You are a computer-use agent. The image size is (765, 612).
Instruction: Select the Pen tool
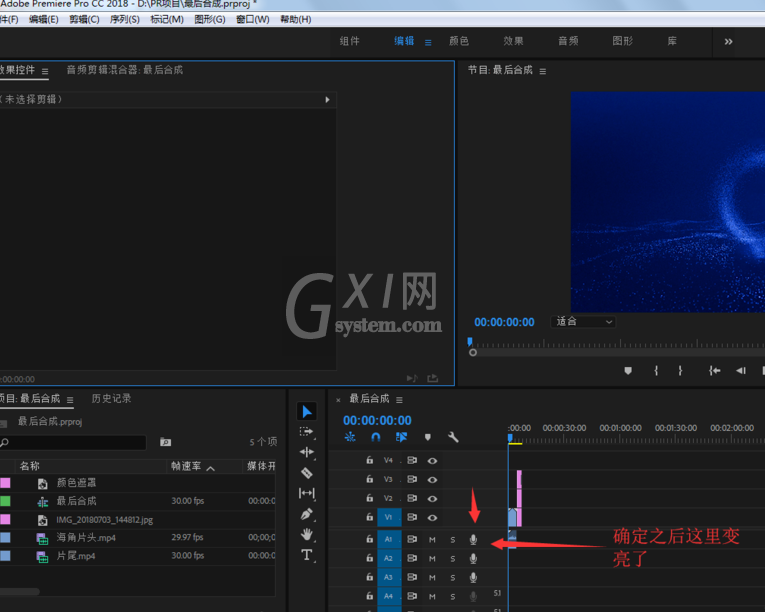coord(306,514)
